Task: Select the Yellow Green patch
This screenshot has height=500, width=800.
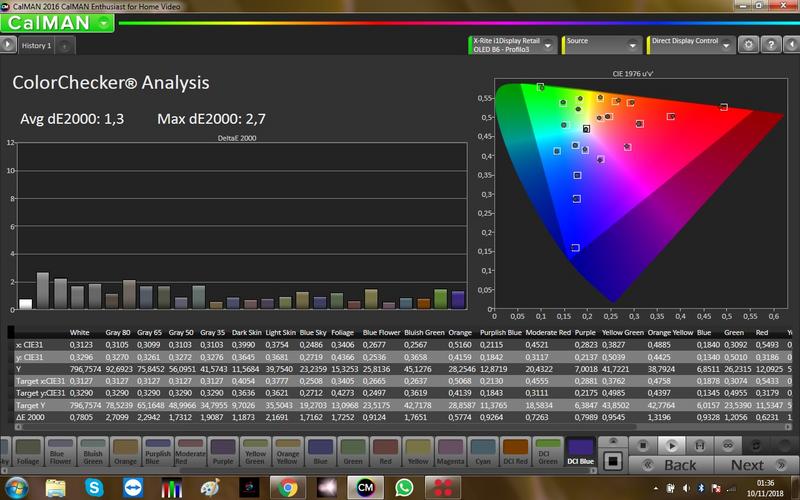Action: (255, 452)
